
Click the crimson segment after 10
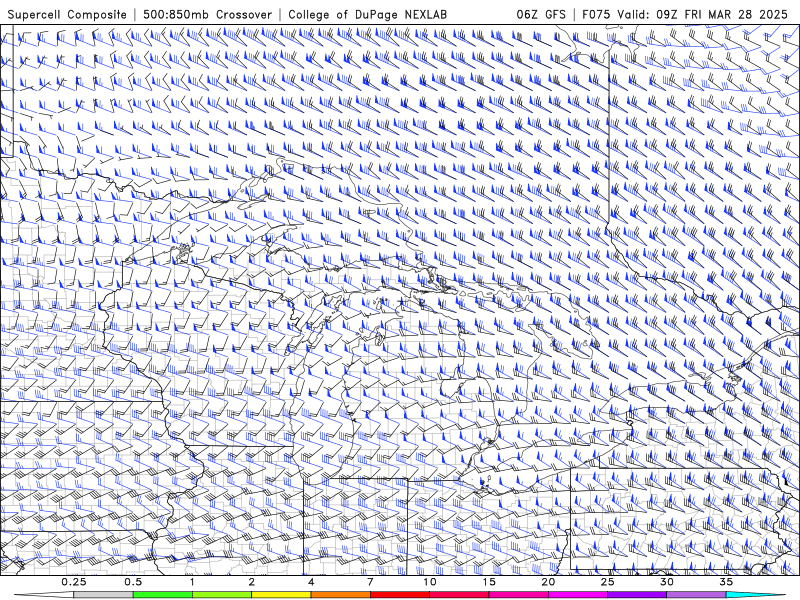click(x=459, y=595)
